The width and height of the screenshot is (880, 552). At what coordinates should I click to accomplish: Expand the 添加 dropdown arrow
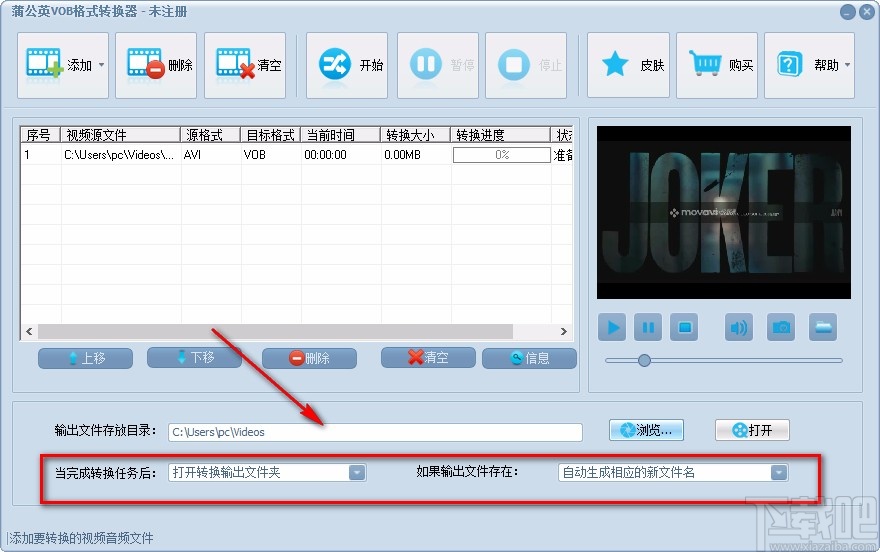pyautogui.click(x=102, y=65)
